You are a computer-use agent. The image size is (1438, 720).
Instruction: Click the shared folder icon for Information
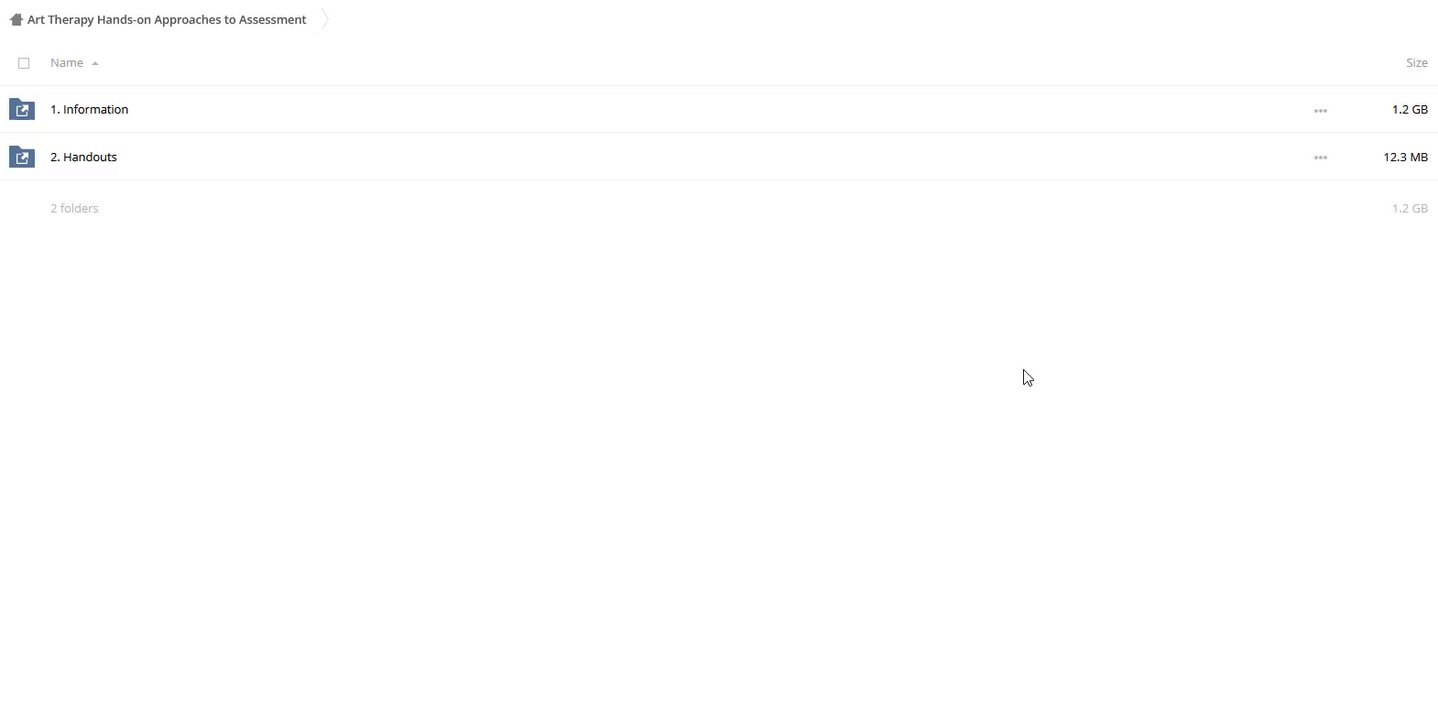click(22, 109)
